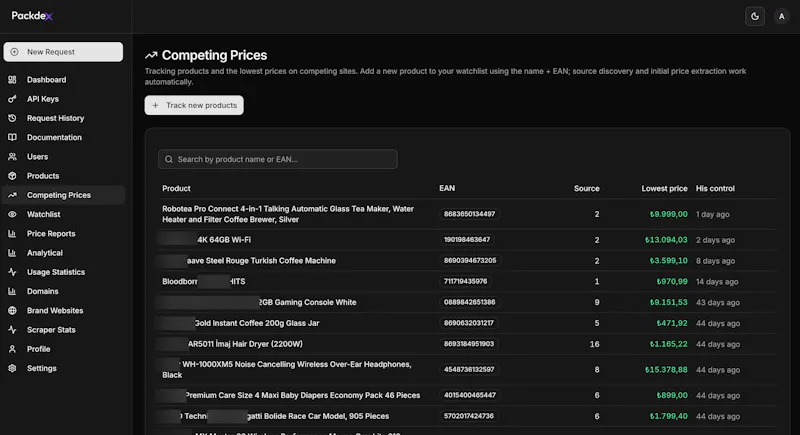Click price ₺3.599,10
Image resolution: width=800 pixels, height=435 pixels.
tap(668, 261)
